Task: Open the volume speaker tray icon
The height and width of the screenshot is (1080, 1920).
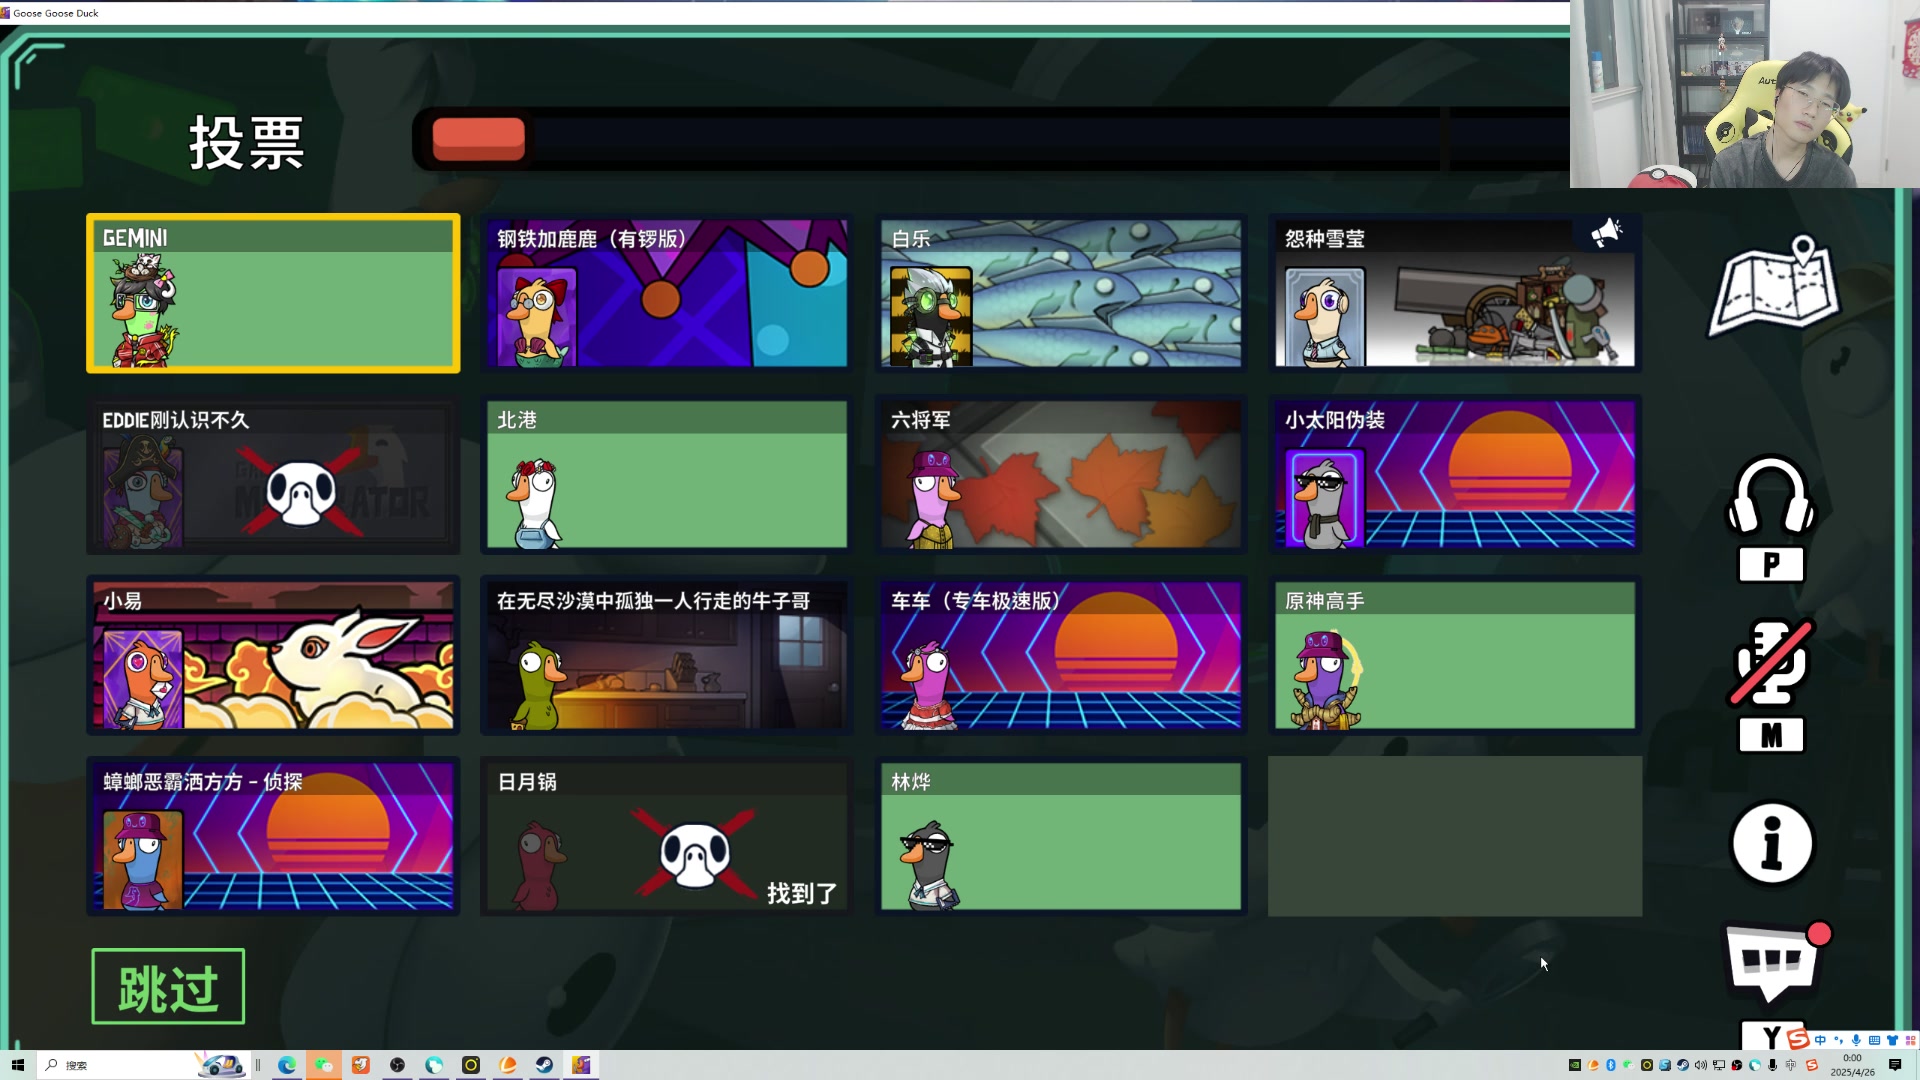Action: (1701, 1065)
